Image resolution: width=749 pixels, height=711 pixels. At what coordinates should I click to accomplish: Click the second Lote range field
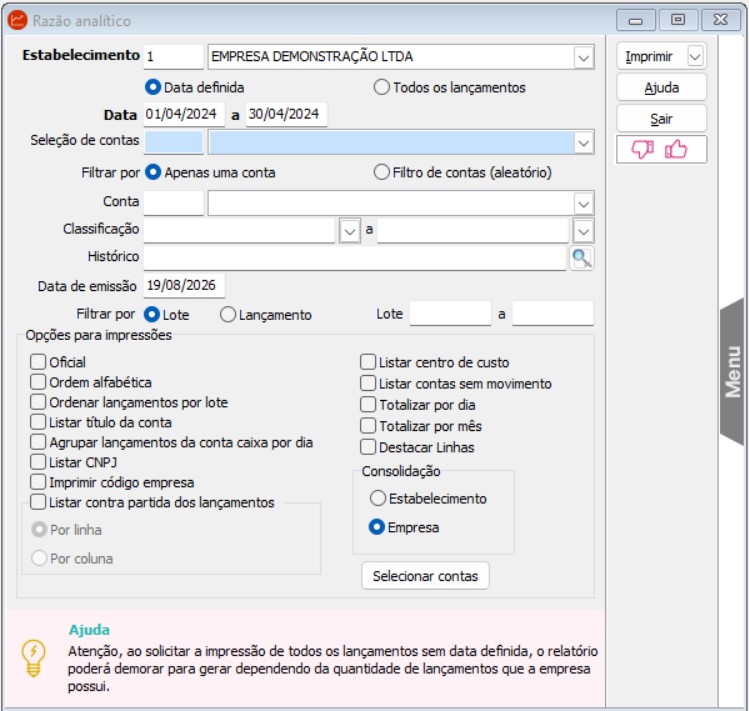553,313
